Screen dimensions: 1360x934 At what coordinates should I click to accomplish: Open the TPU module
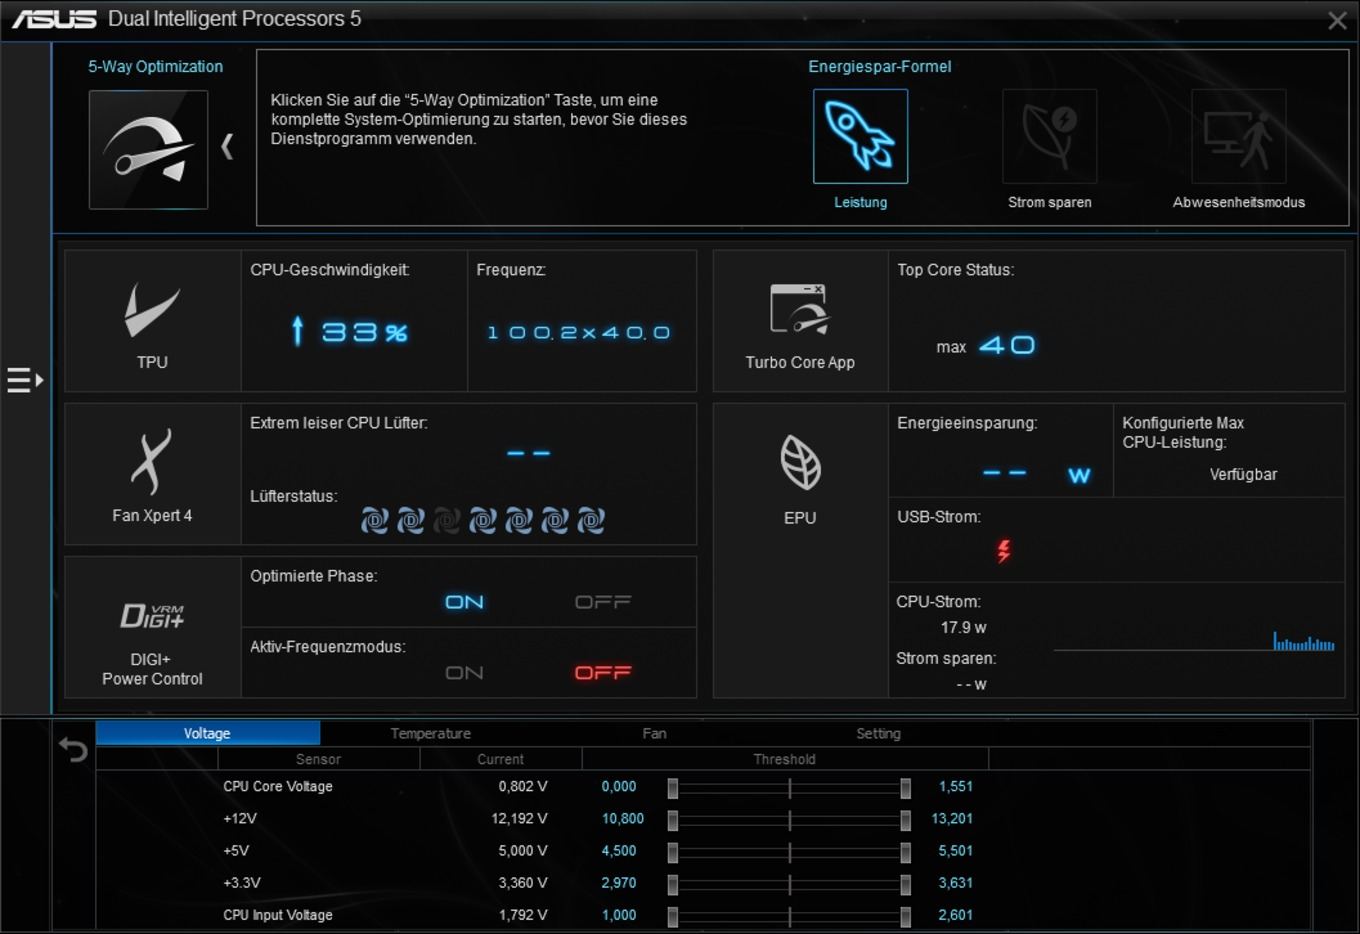pos(152,321)
